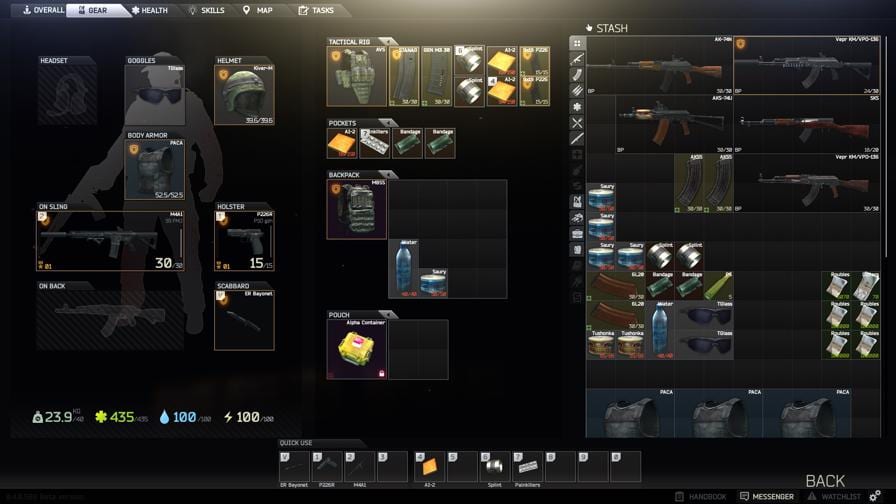896x504 pixels.
Task: Collapse the Backpack container arrow
Action: pyautogui.click(x=388, y=174)
